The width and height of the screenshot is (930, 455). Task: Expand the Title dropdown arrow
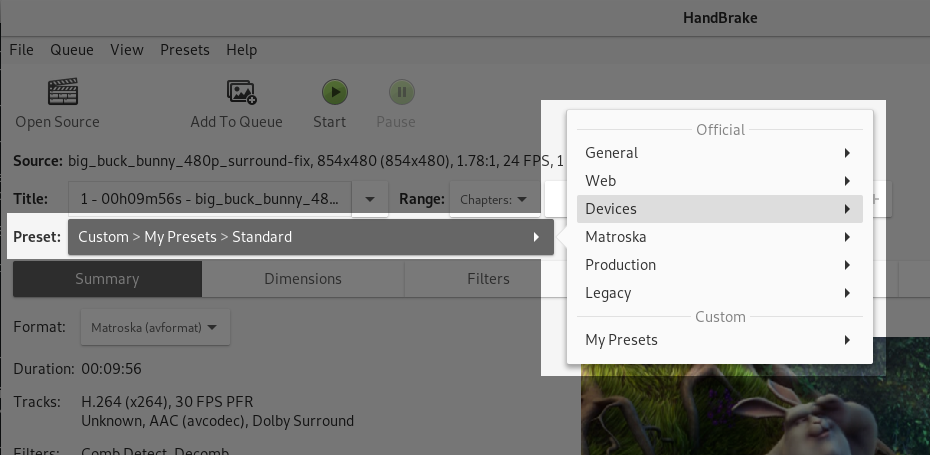[x=370, y=199]
